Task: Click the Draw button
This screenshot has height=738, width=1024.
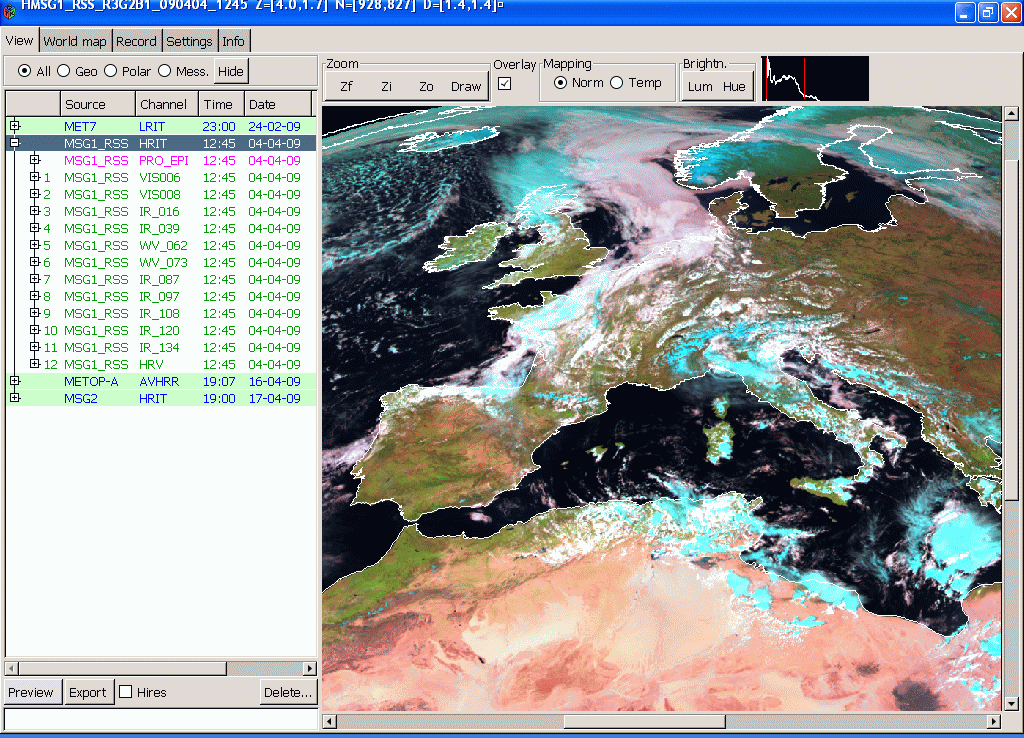Action: click(466, 87)
